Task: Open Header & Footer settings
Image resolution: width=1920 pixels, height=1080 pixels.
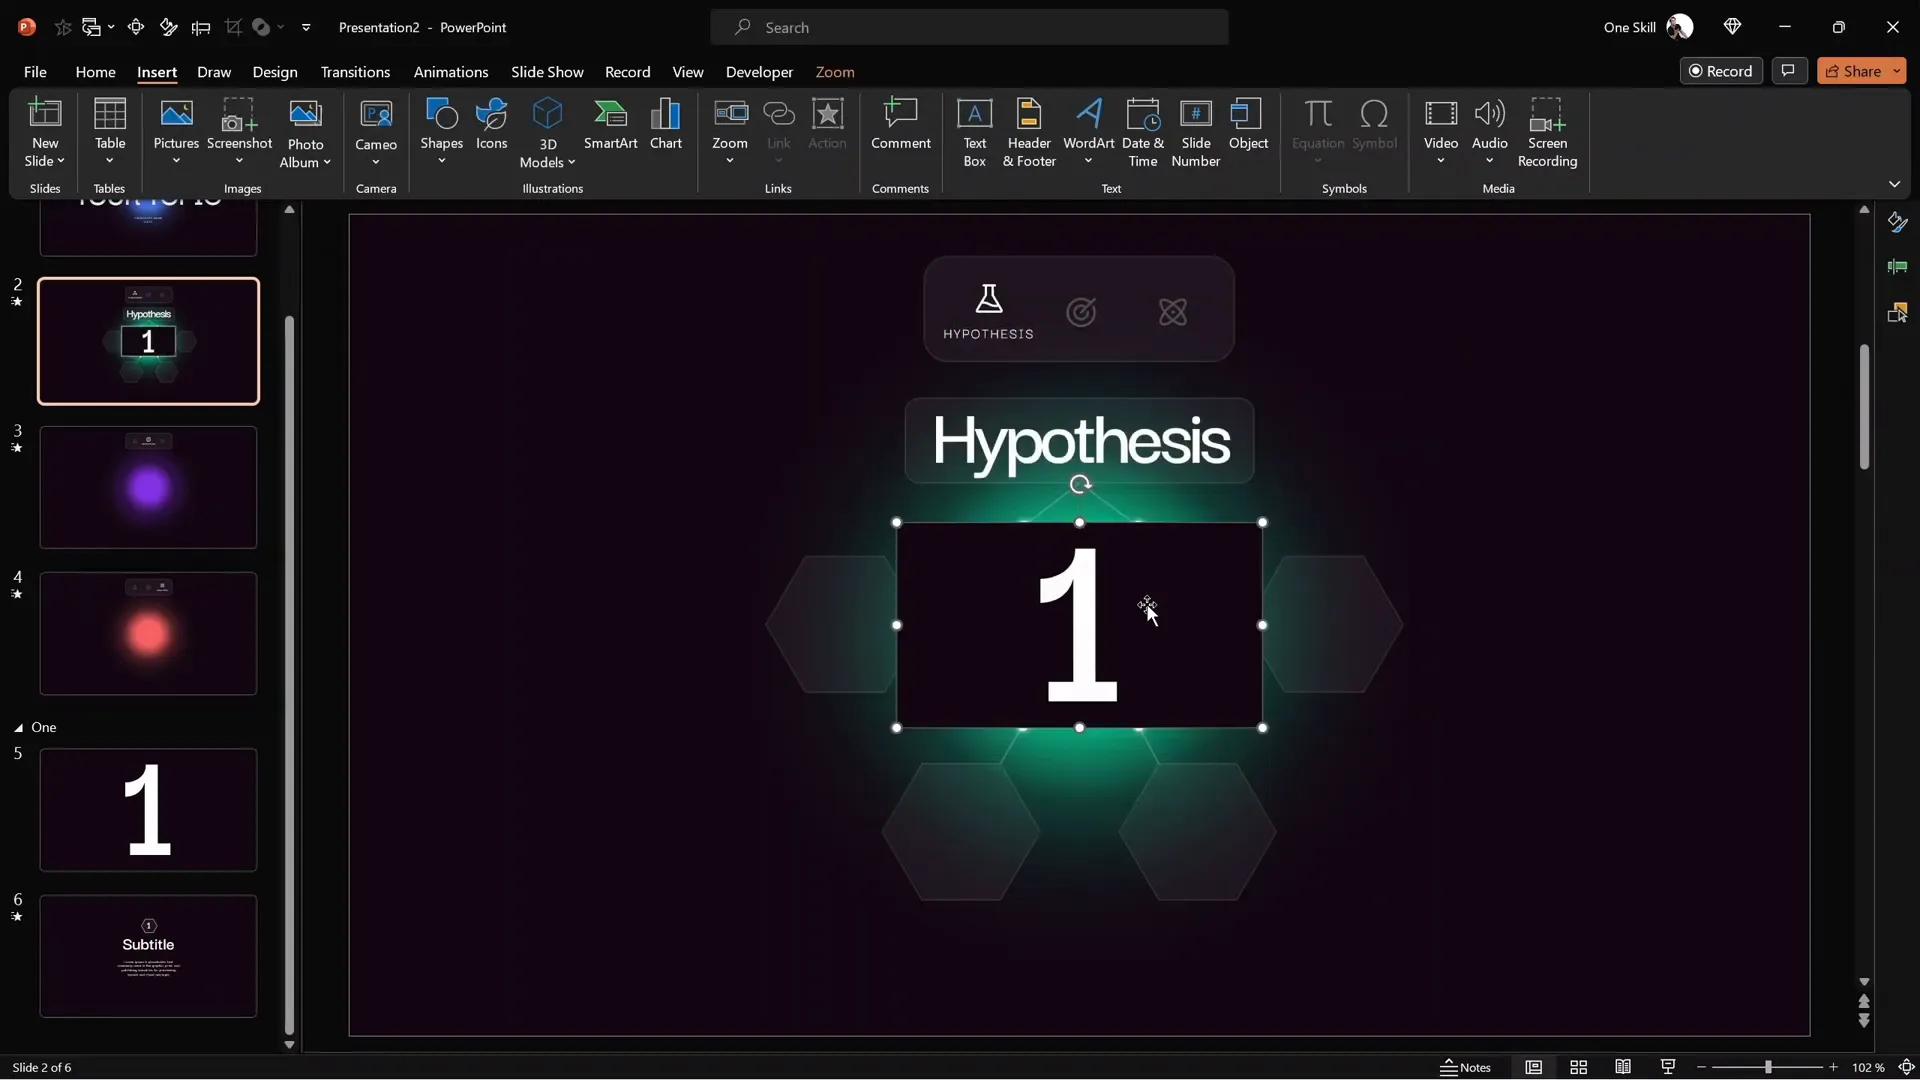Action: pos(1029,133)
